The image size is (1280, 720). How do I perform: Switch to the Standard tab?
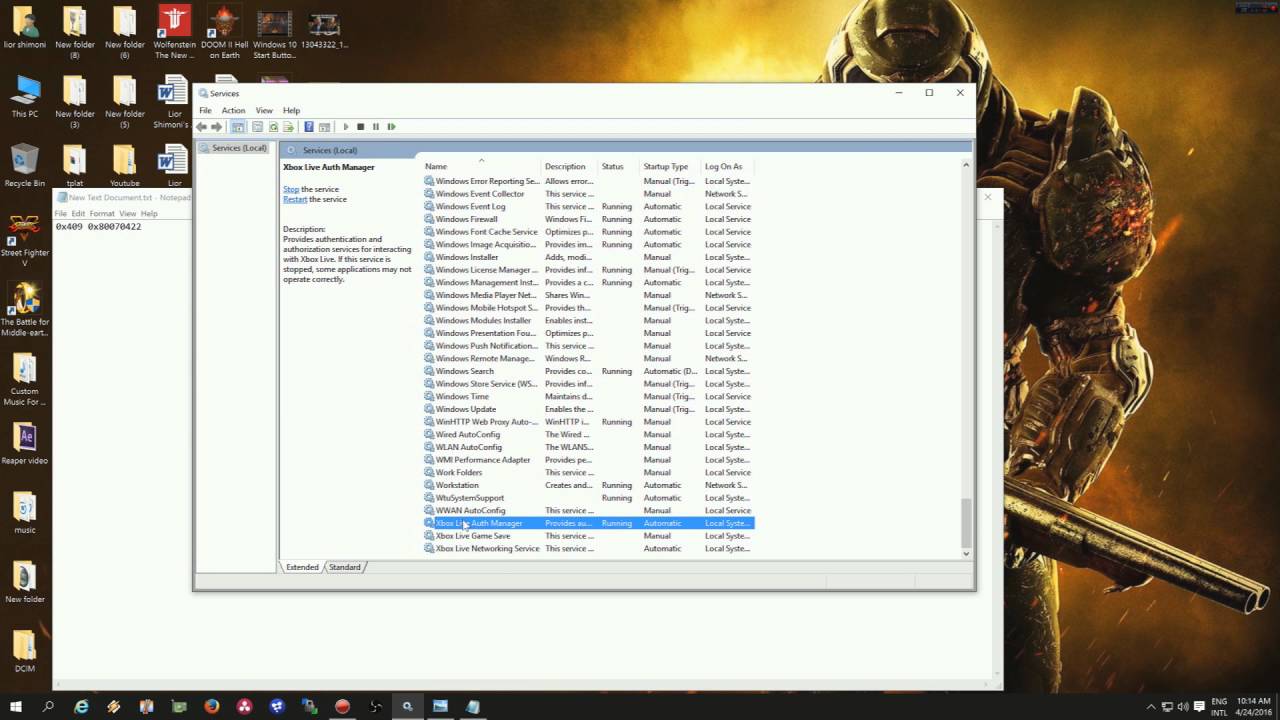(344, 567)
